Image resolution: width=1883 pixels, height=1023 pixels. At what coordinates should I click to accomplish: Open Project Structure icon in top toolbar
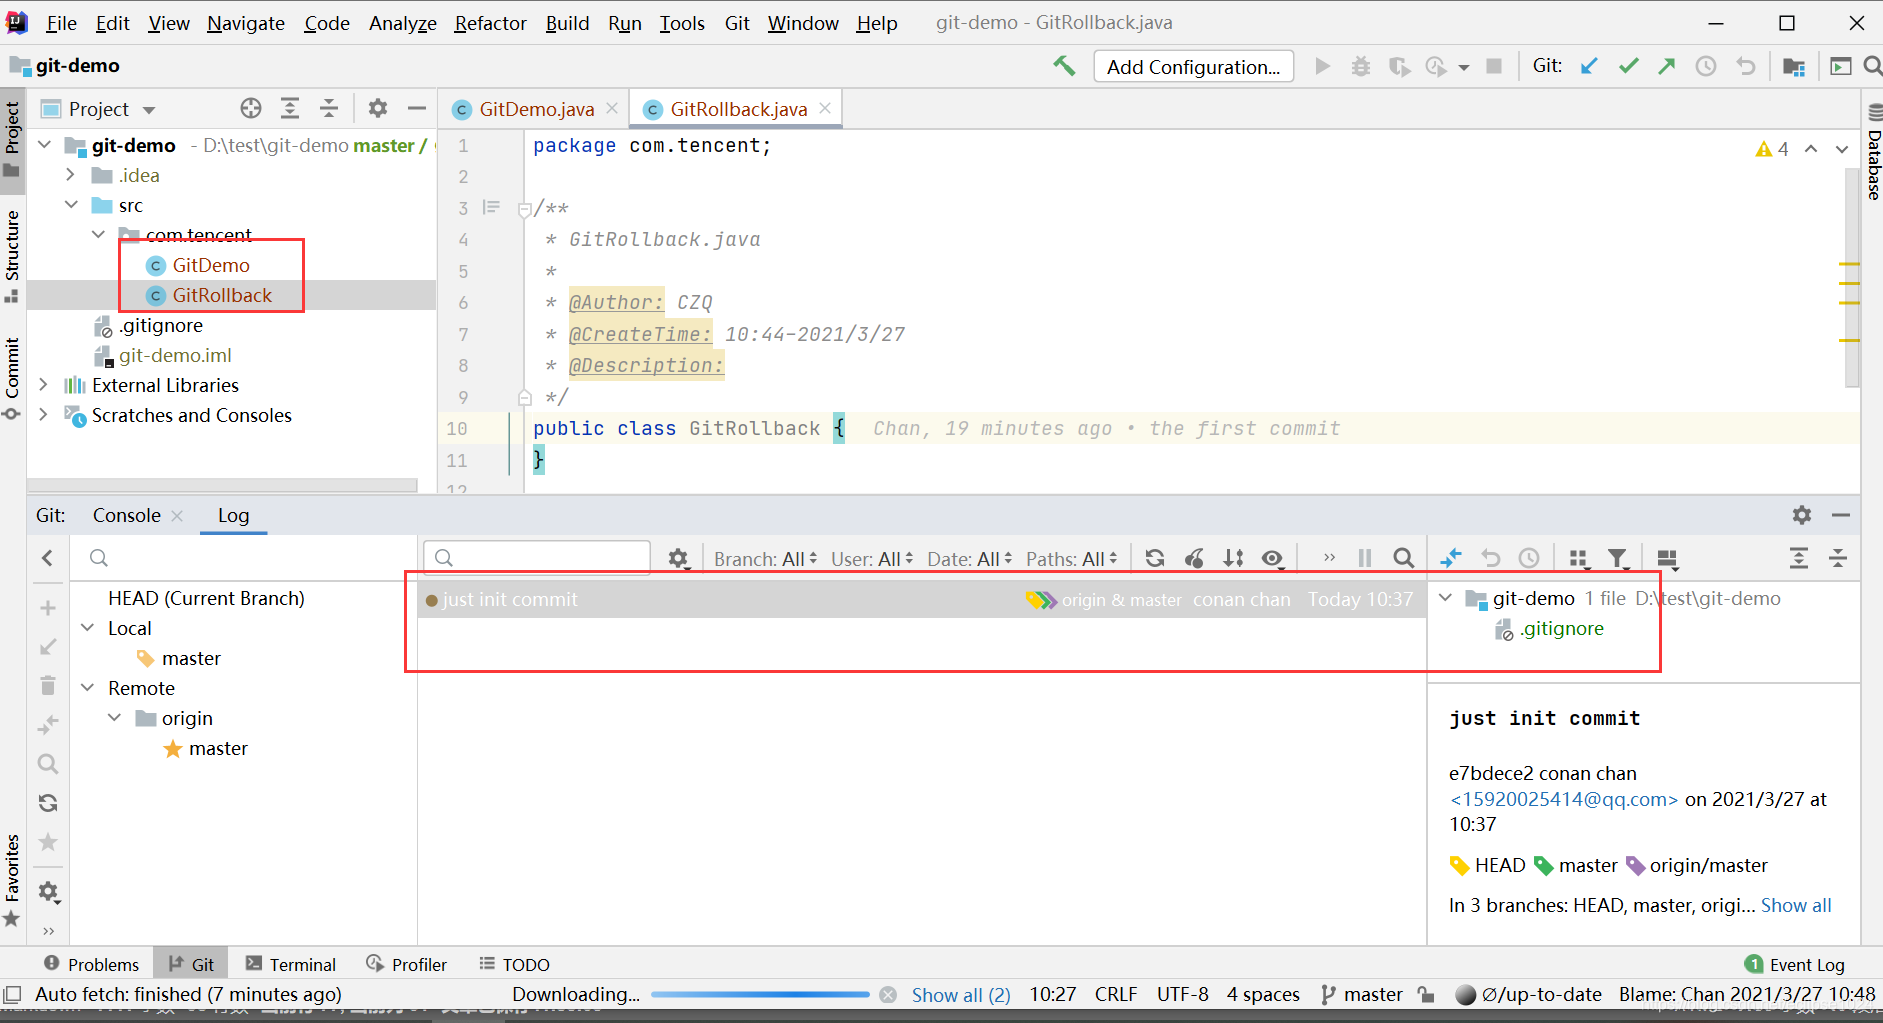1794,66
